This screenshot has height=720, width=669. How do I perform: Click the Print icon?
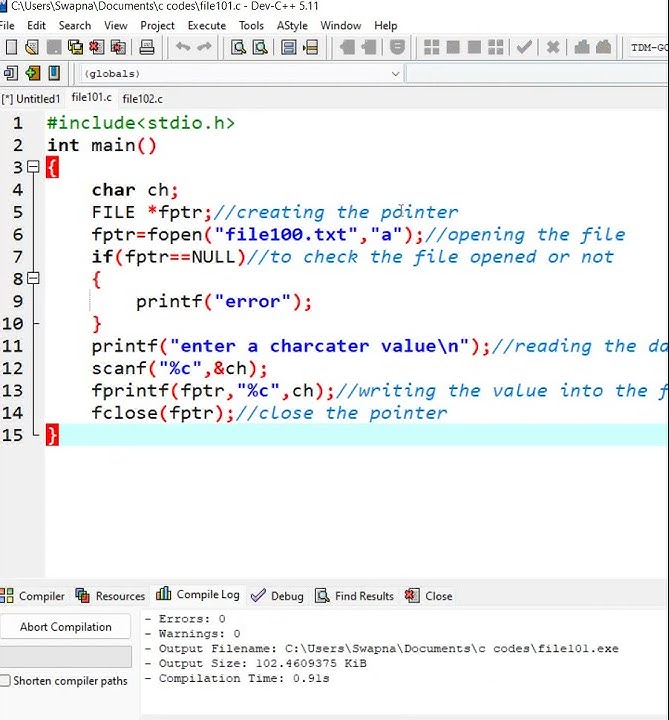[146, 47]
